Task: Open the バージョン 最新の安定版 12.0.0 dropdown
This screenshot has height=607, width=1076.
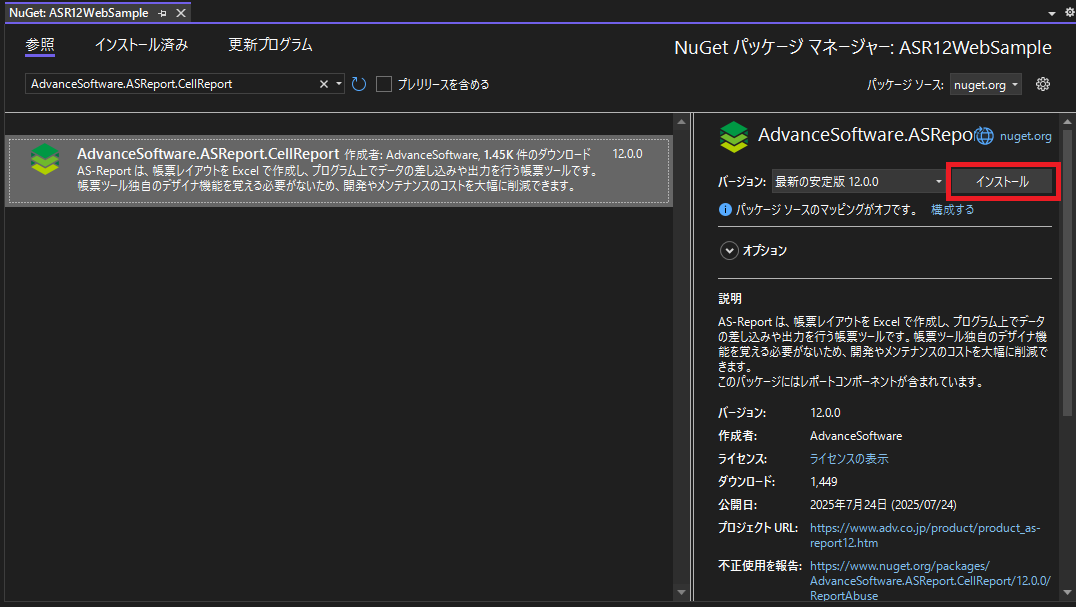Action: click(x=858, y=182)
